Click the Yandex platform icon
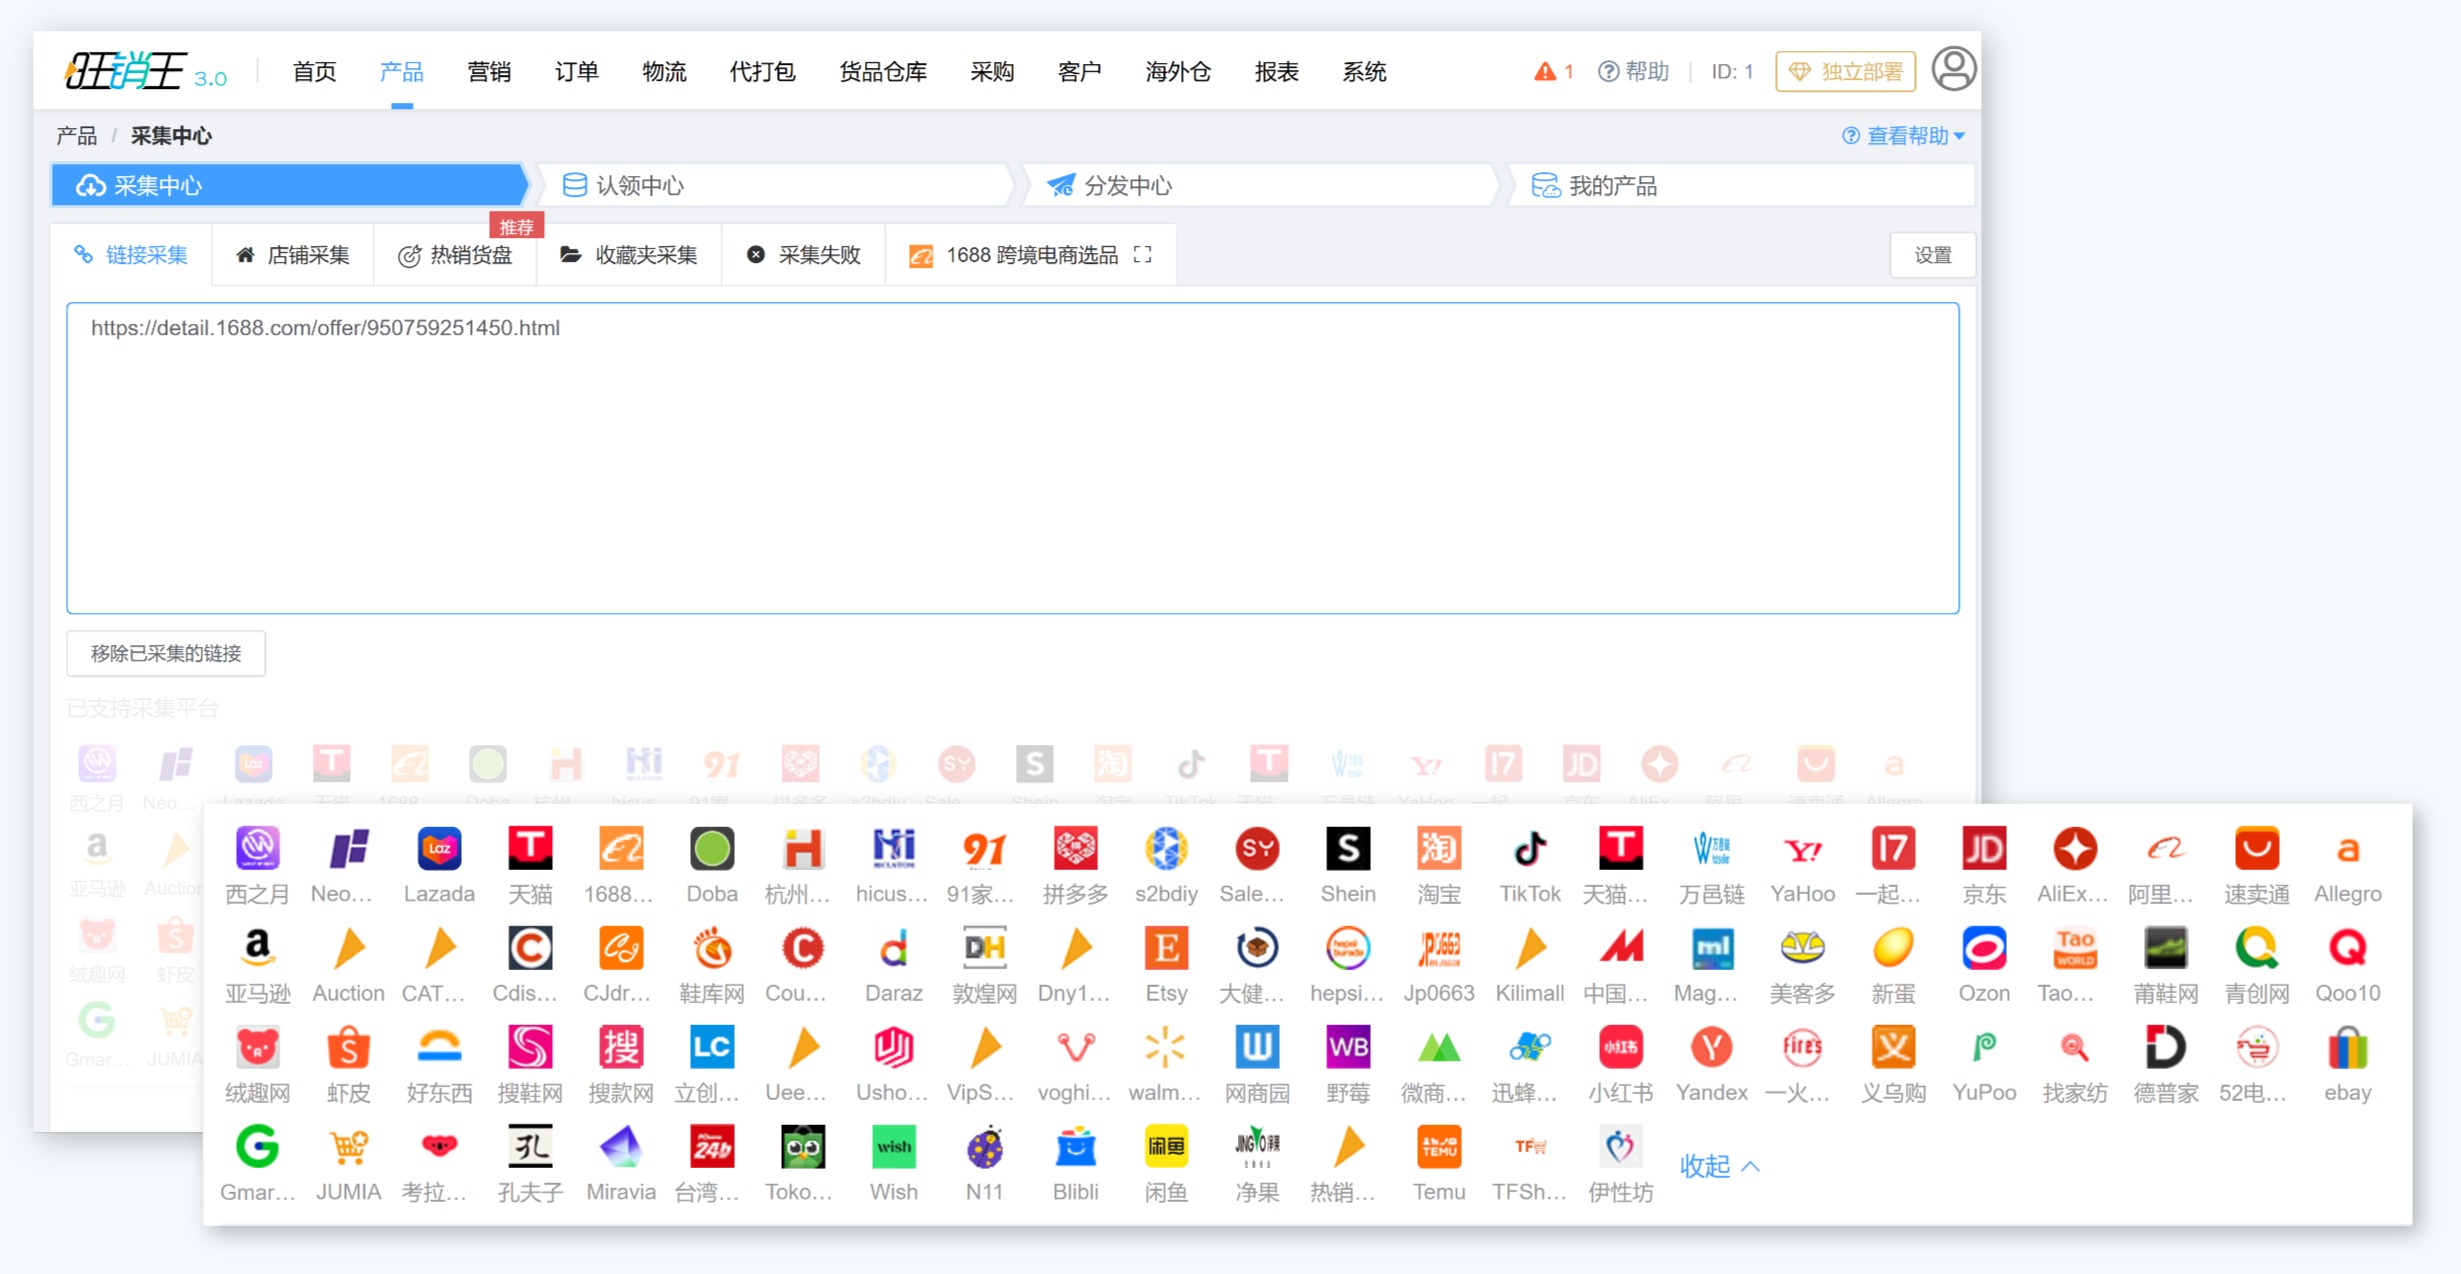The image size is (2461, 1274). 1711,1048
